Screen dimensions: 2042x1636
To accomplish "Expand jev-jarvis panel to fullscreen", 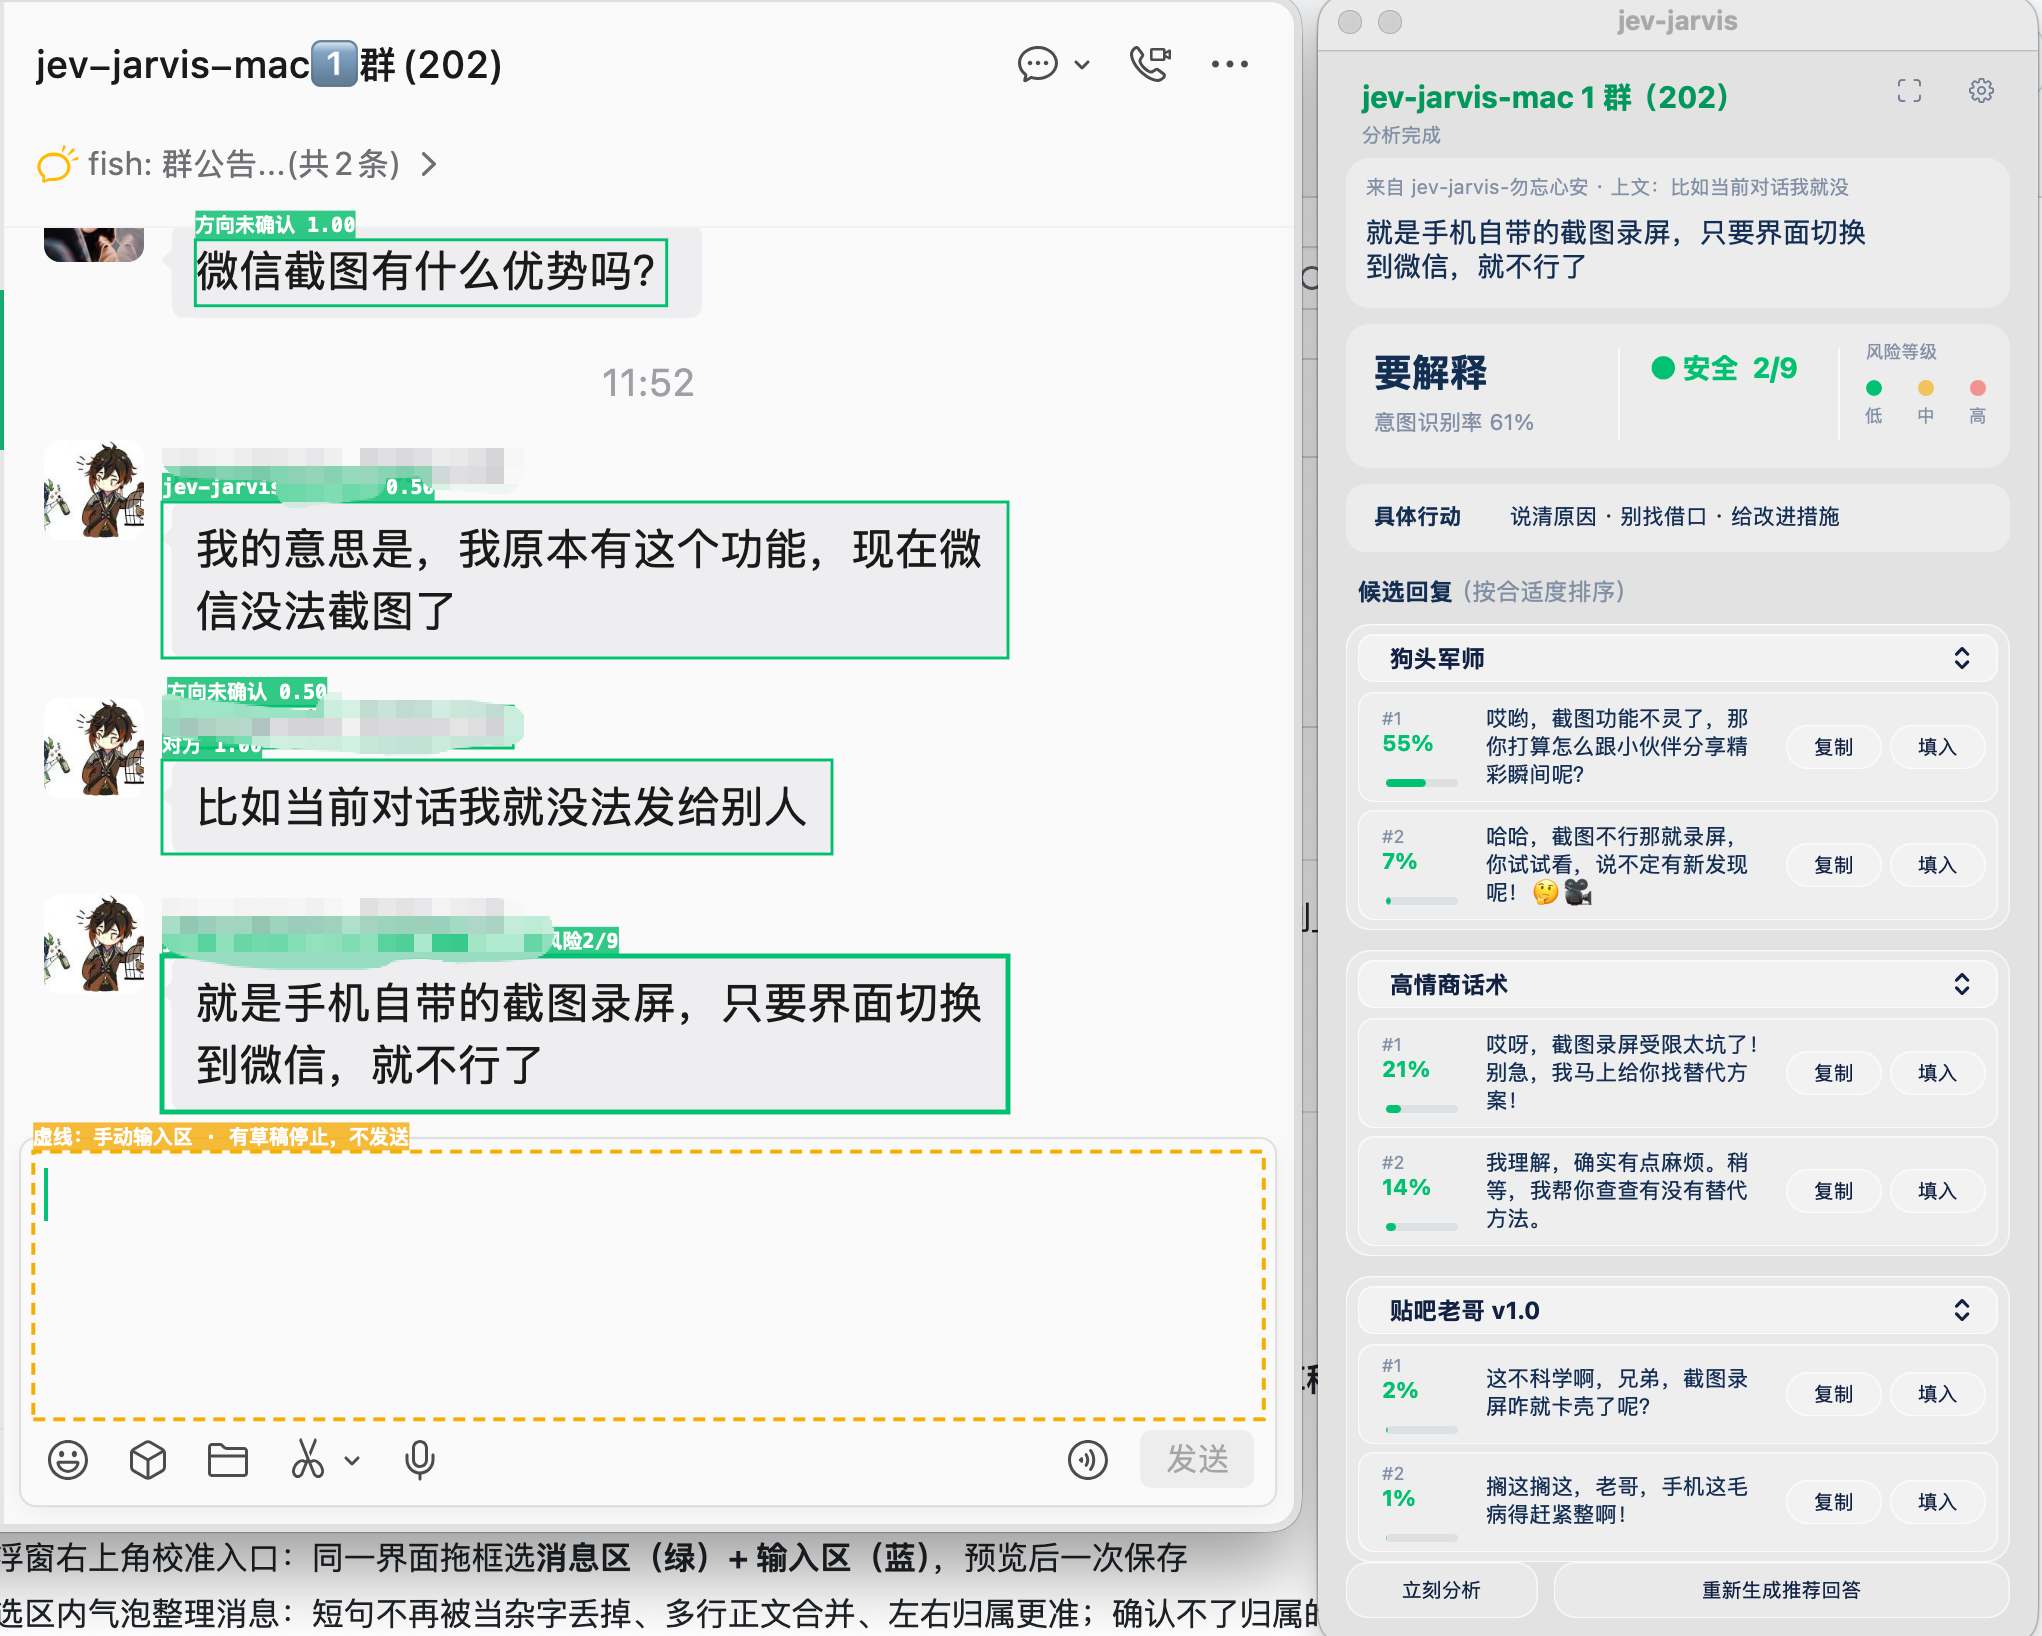I will coord(1909,91).
